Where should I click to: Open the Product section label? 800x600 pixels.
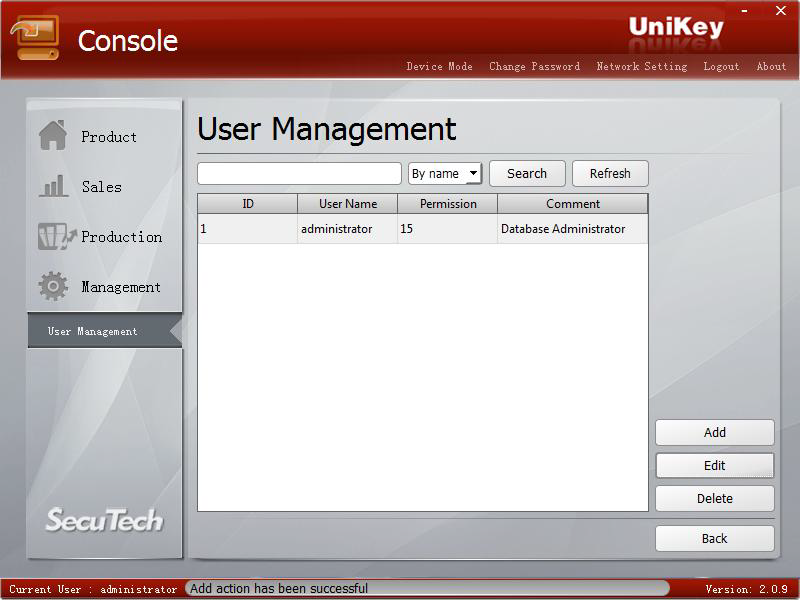(x=109, y=137)
